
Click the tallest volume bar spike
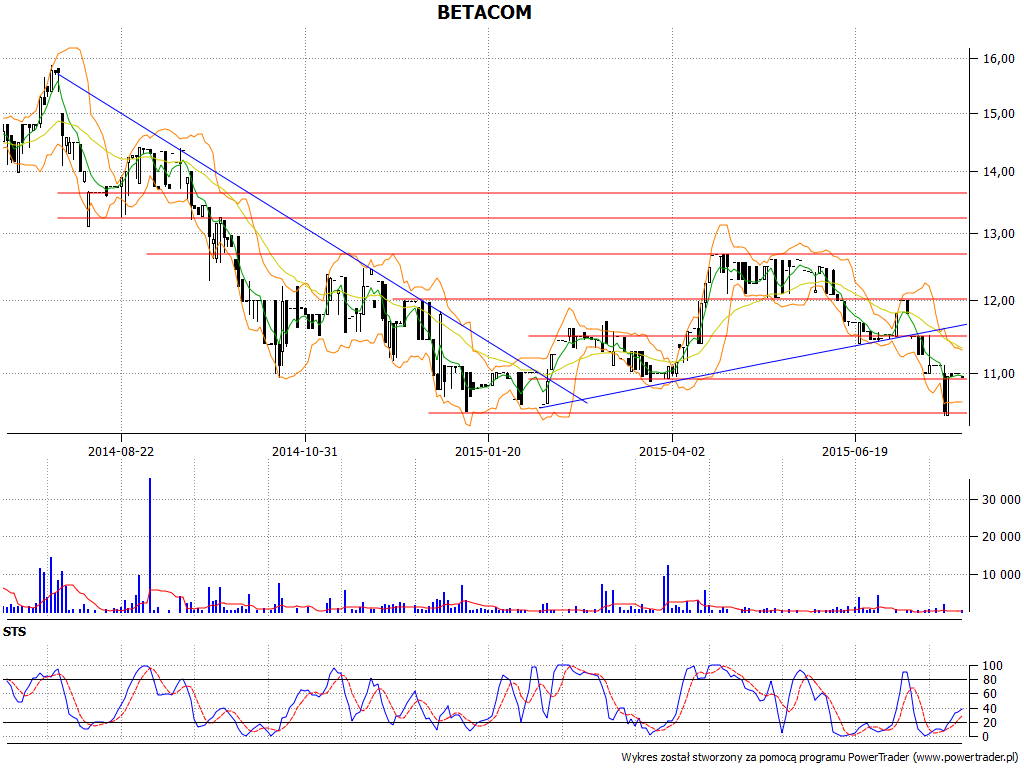pyautogui.click(x=150, y=545)
